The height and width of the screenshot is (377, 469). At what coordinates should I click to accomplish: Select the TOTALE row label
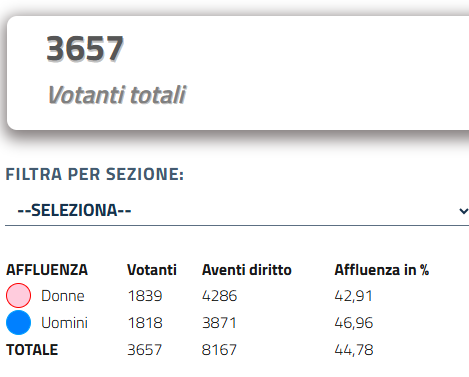(x=32, y=350)
